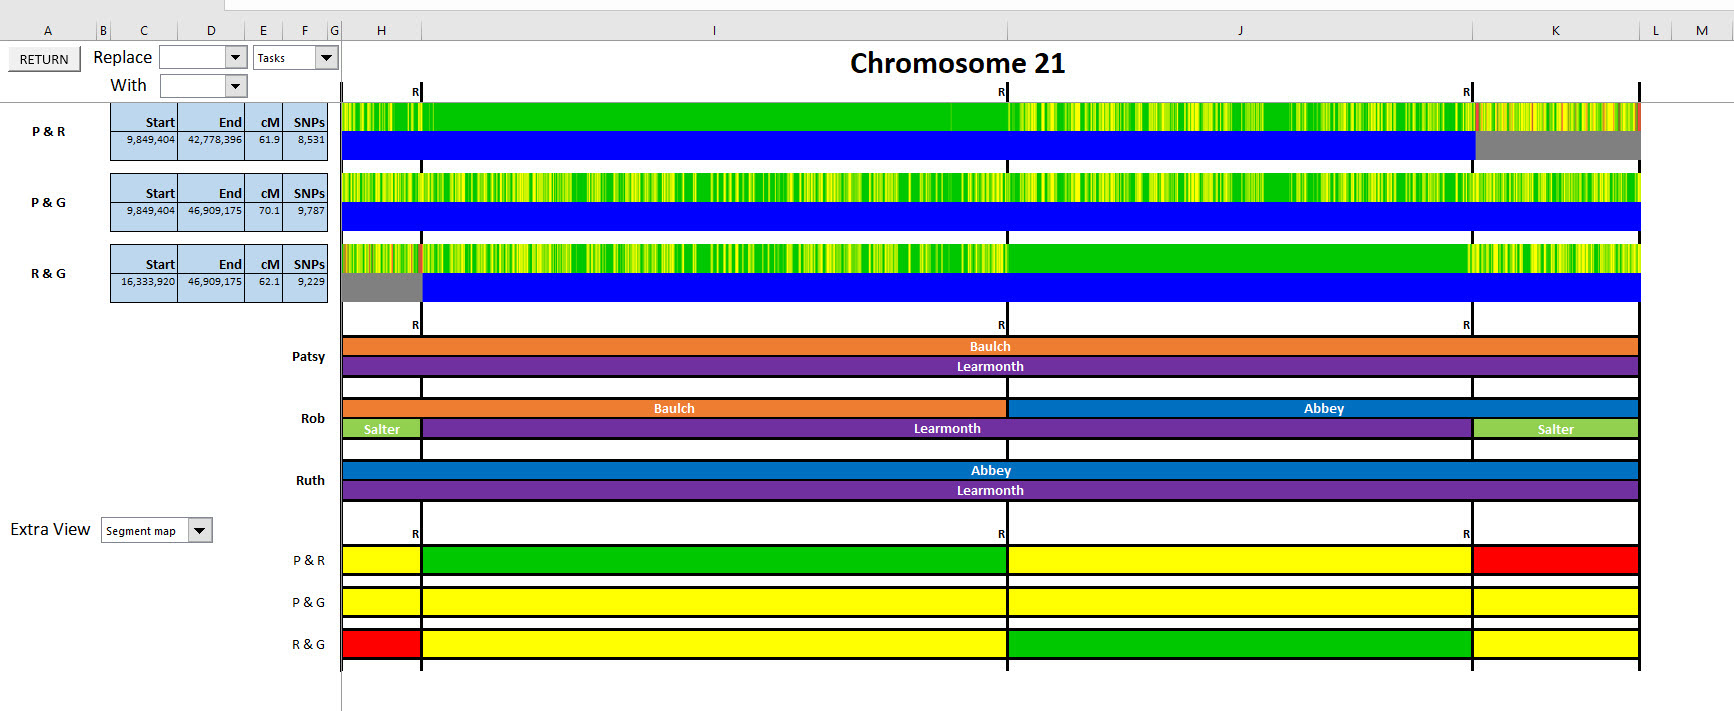1734x711 pixels.
Task: Open the Segment map Extra View dropdown
Action: tap(200, 530)
